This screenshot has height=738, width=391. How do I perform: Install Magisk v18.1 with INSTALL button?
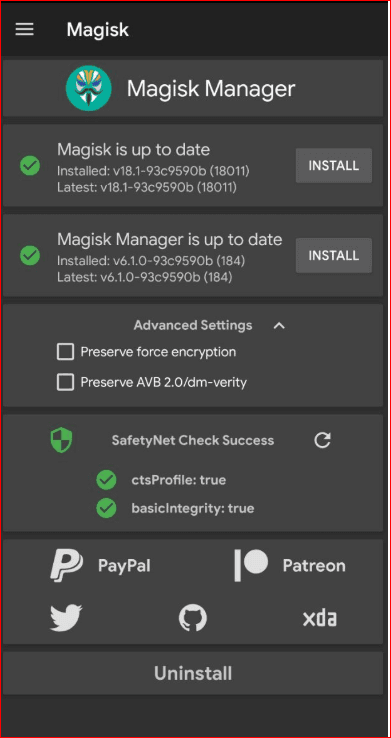click(x=334, y=166)
